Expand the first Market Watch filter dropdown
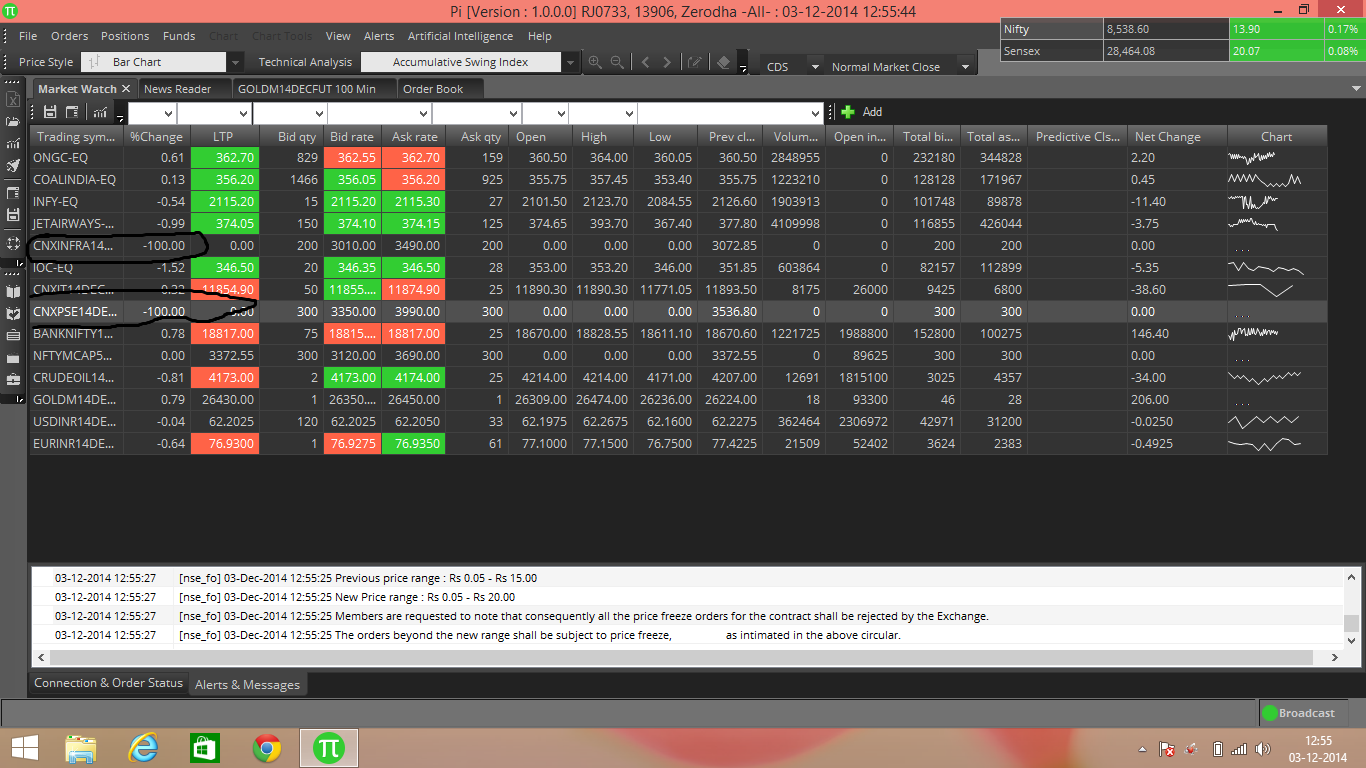This screenshot has width=1366, height=768. coord(168,113)
